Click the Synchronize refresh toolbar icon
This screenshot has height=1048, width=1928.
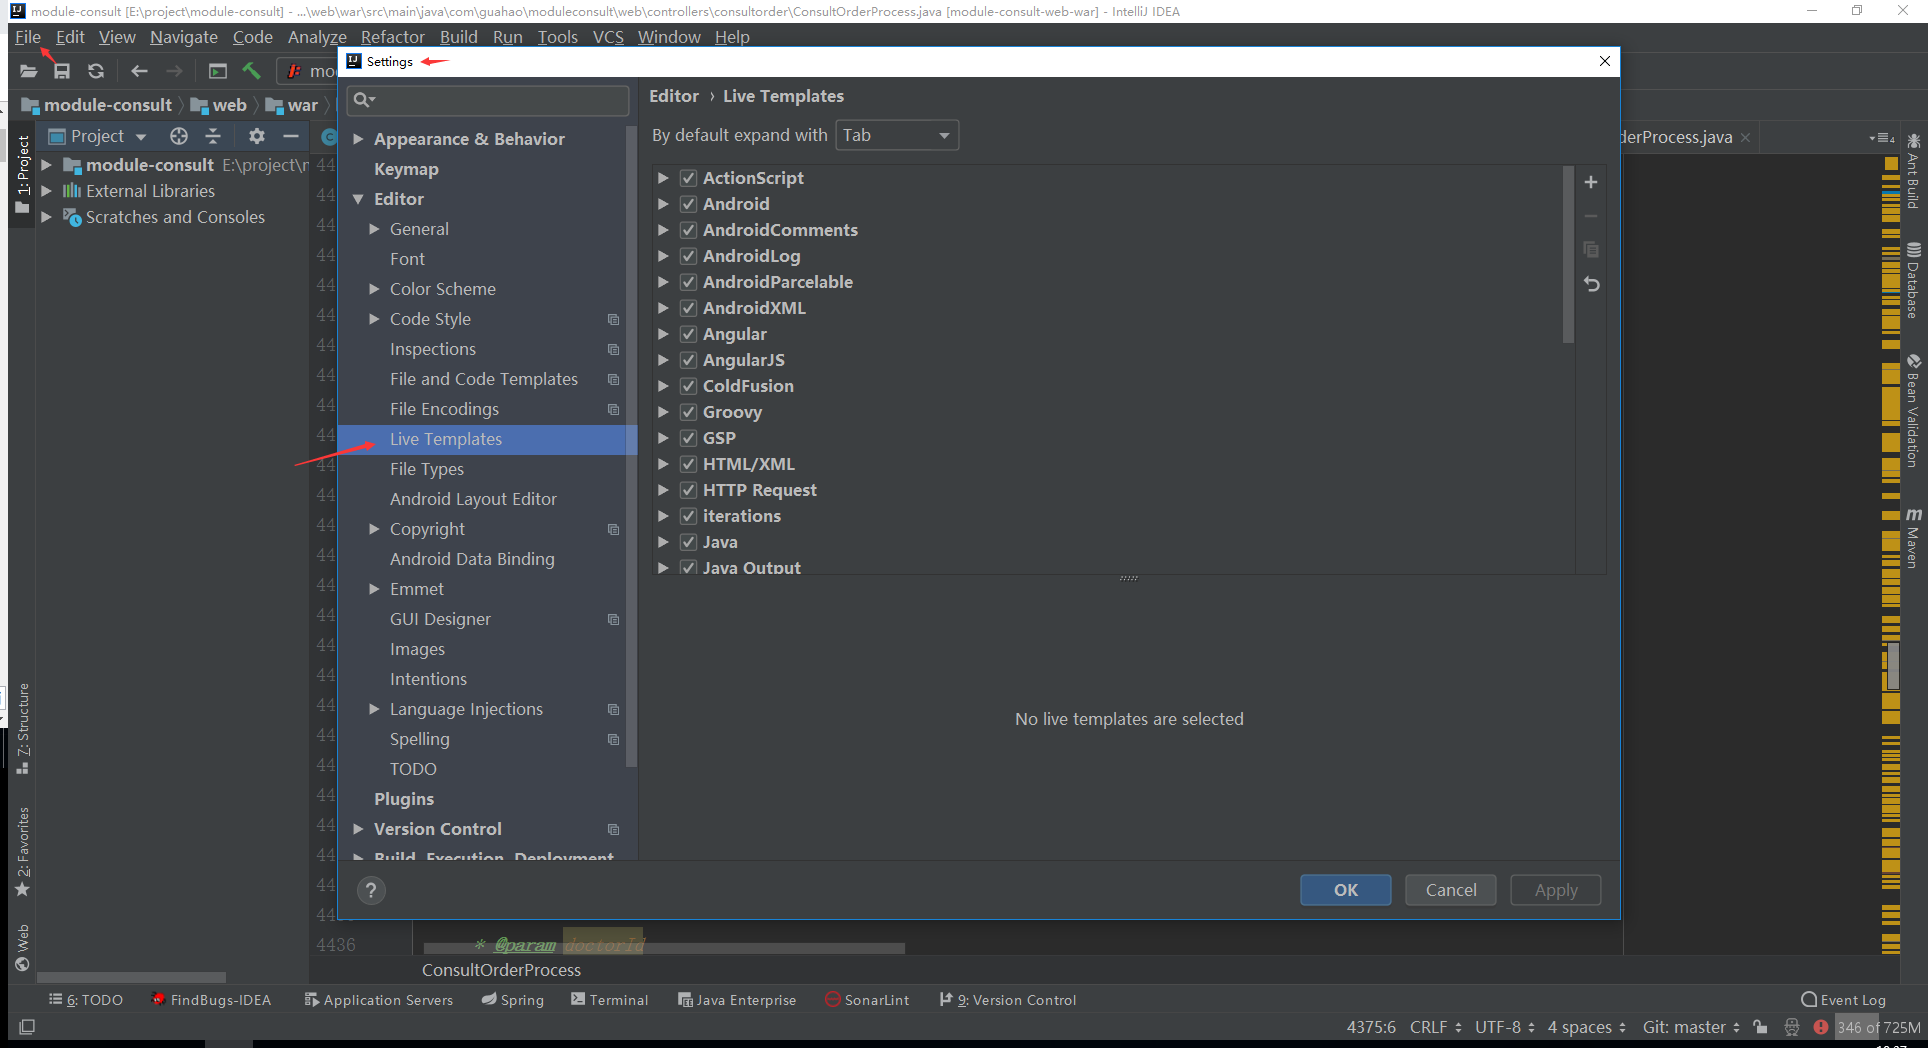pyautogui.click(x=96, y=71)
